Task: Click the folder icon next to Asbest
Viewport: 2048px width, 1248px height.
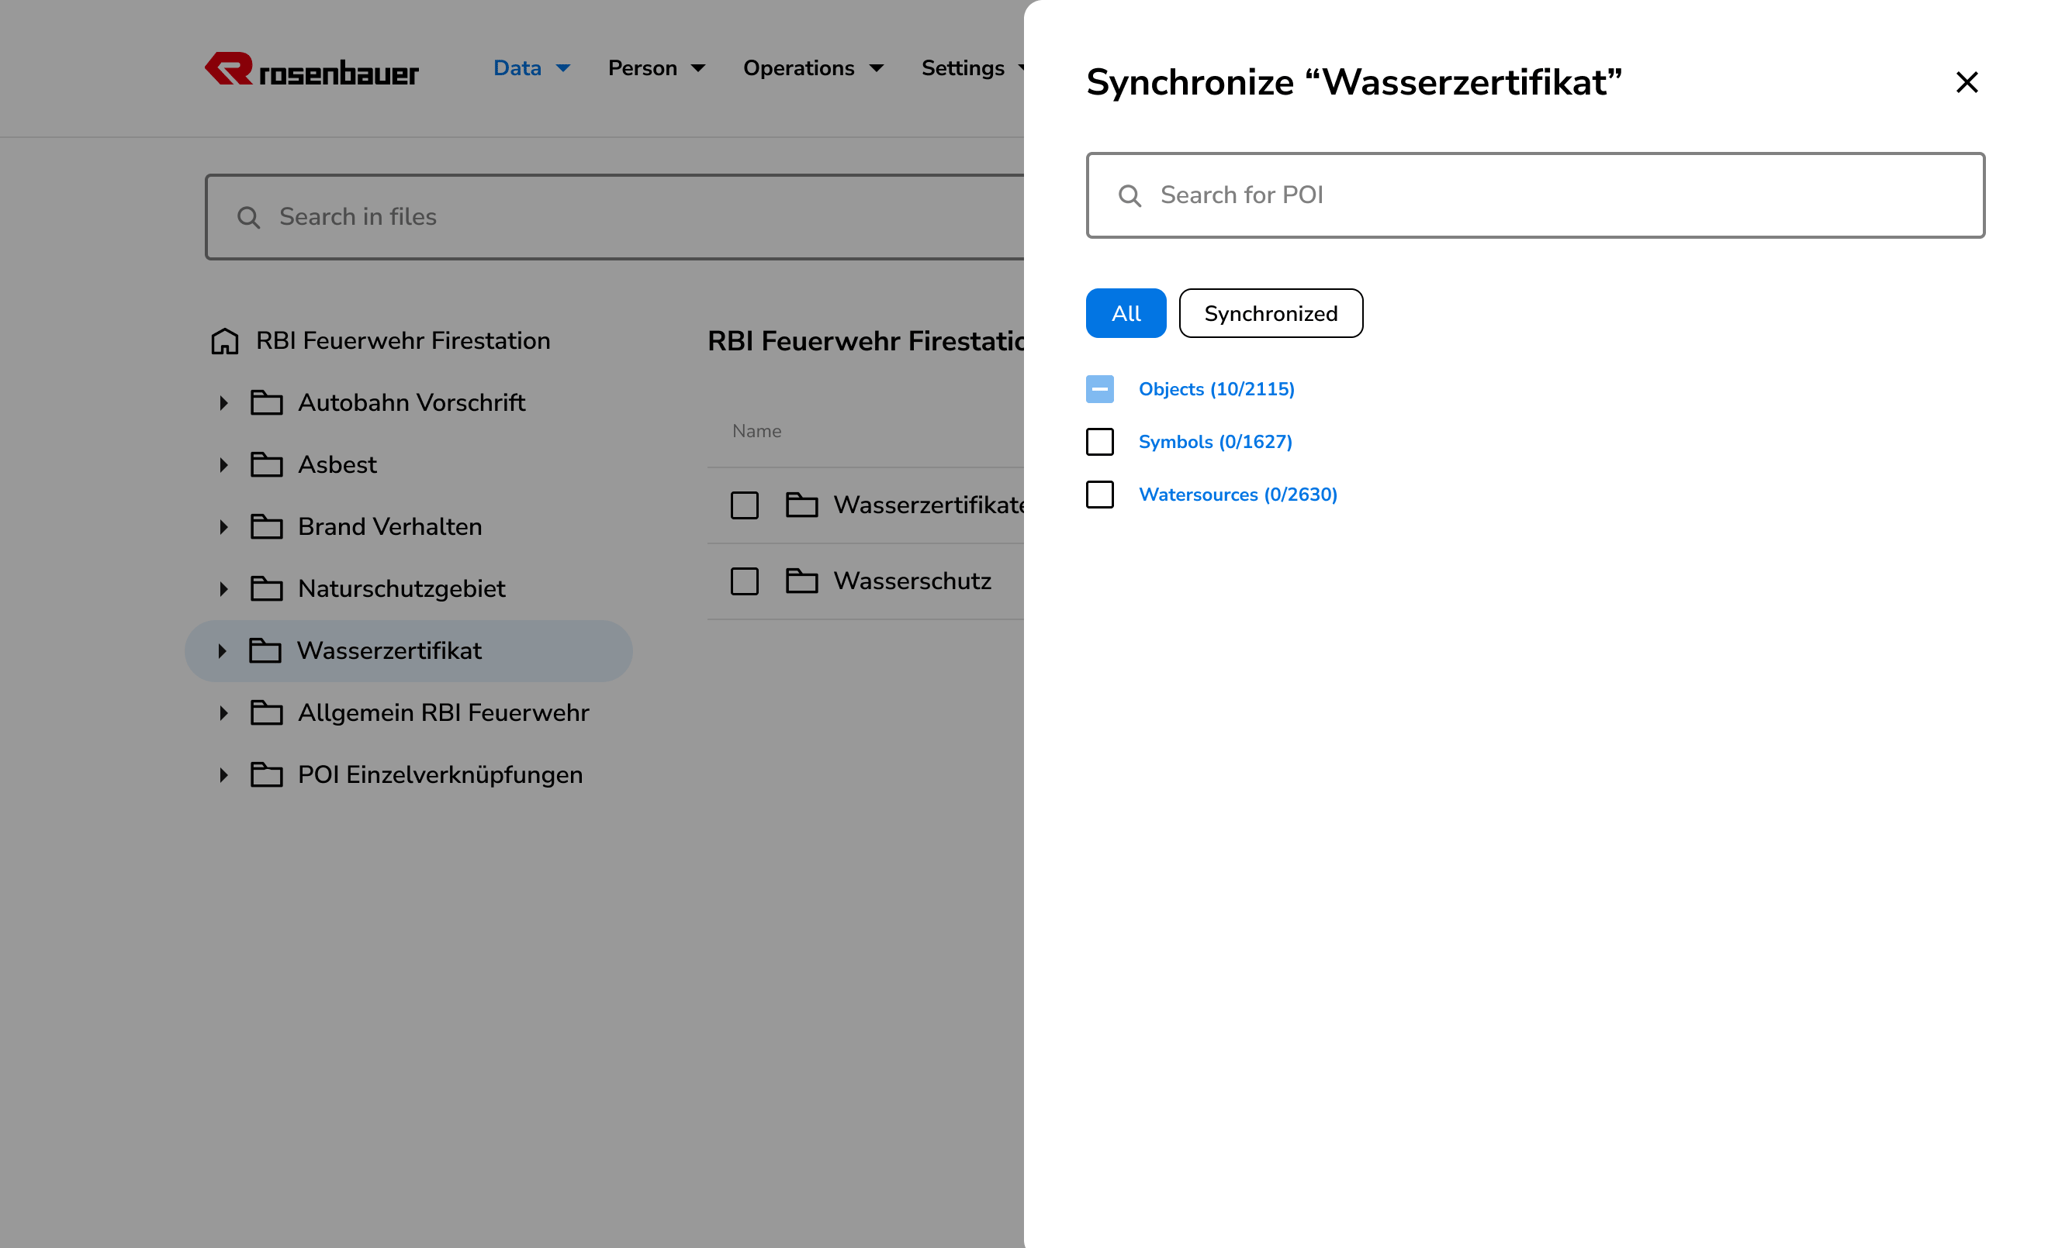Action: tap(267, 464)
